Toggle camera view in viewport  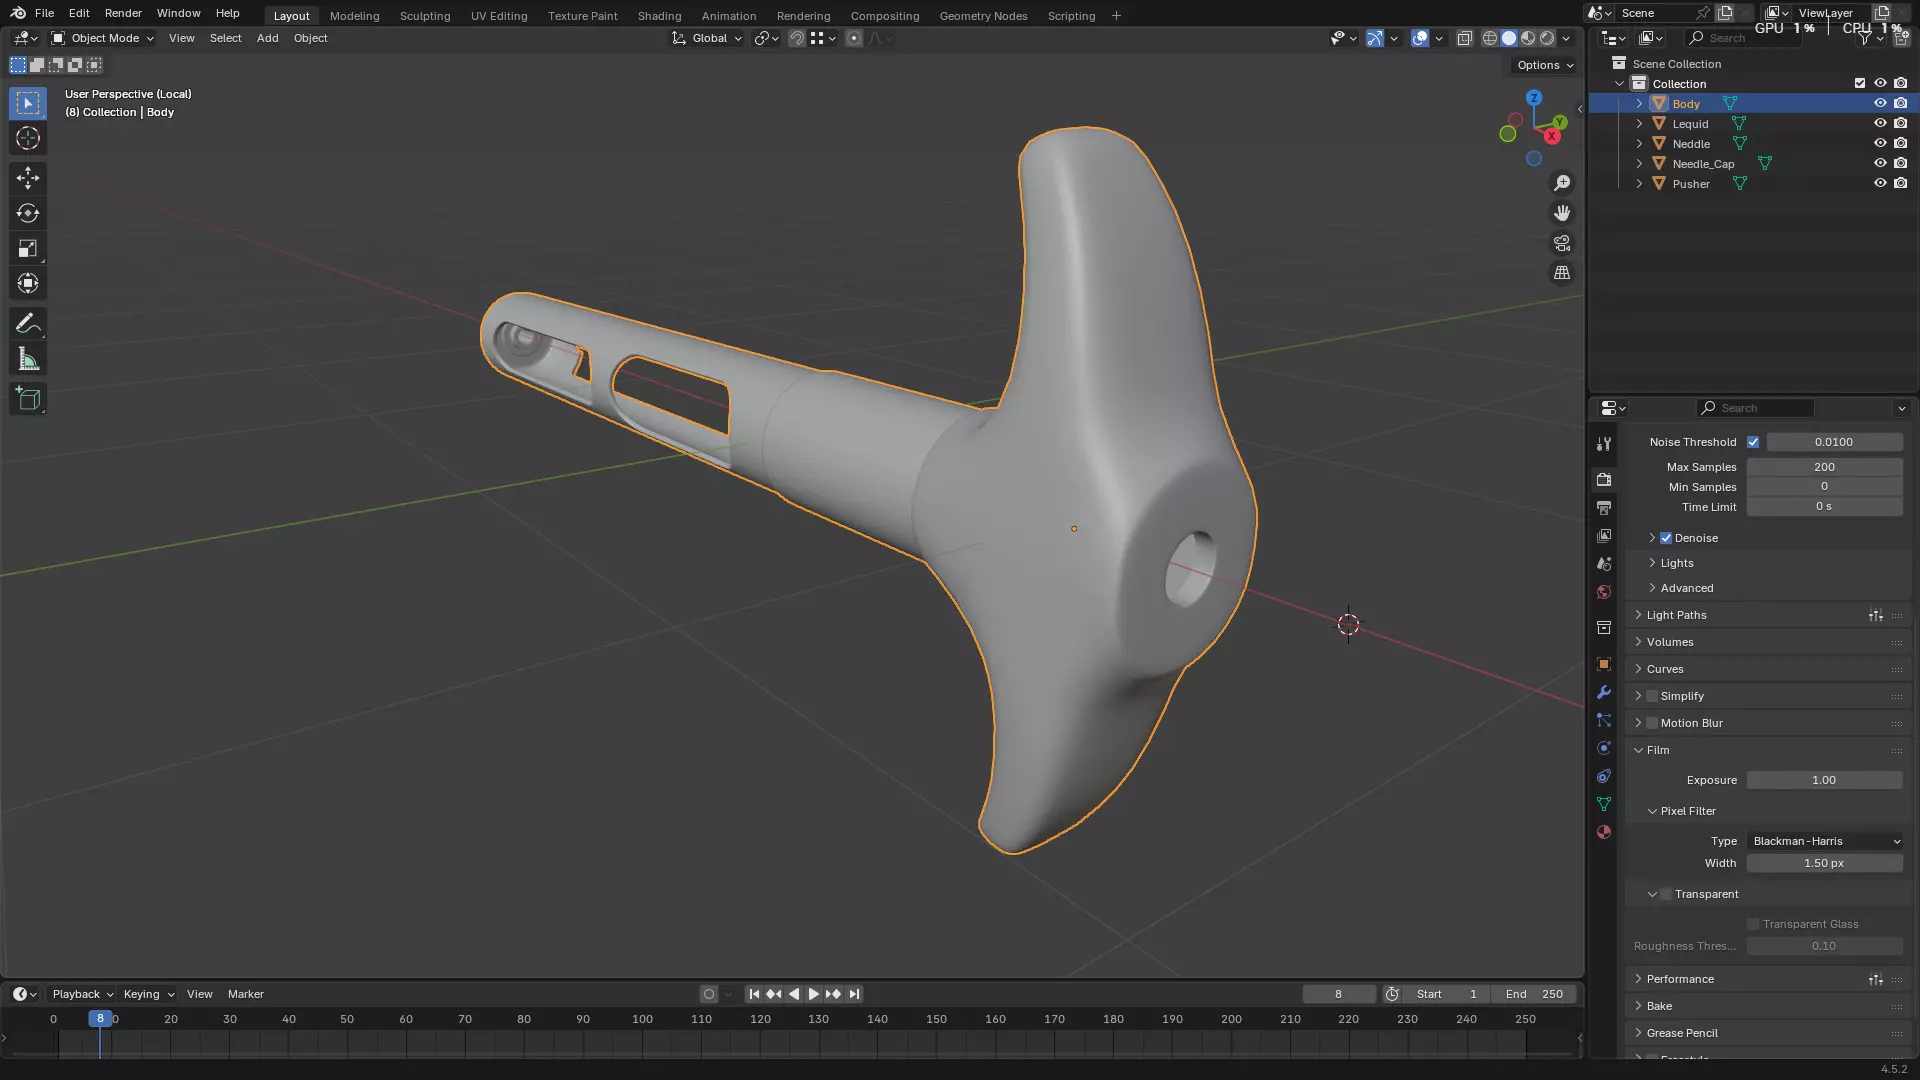(1562, 243)
